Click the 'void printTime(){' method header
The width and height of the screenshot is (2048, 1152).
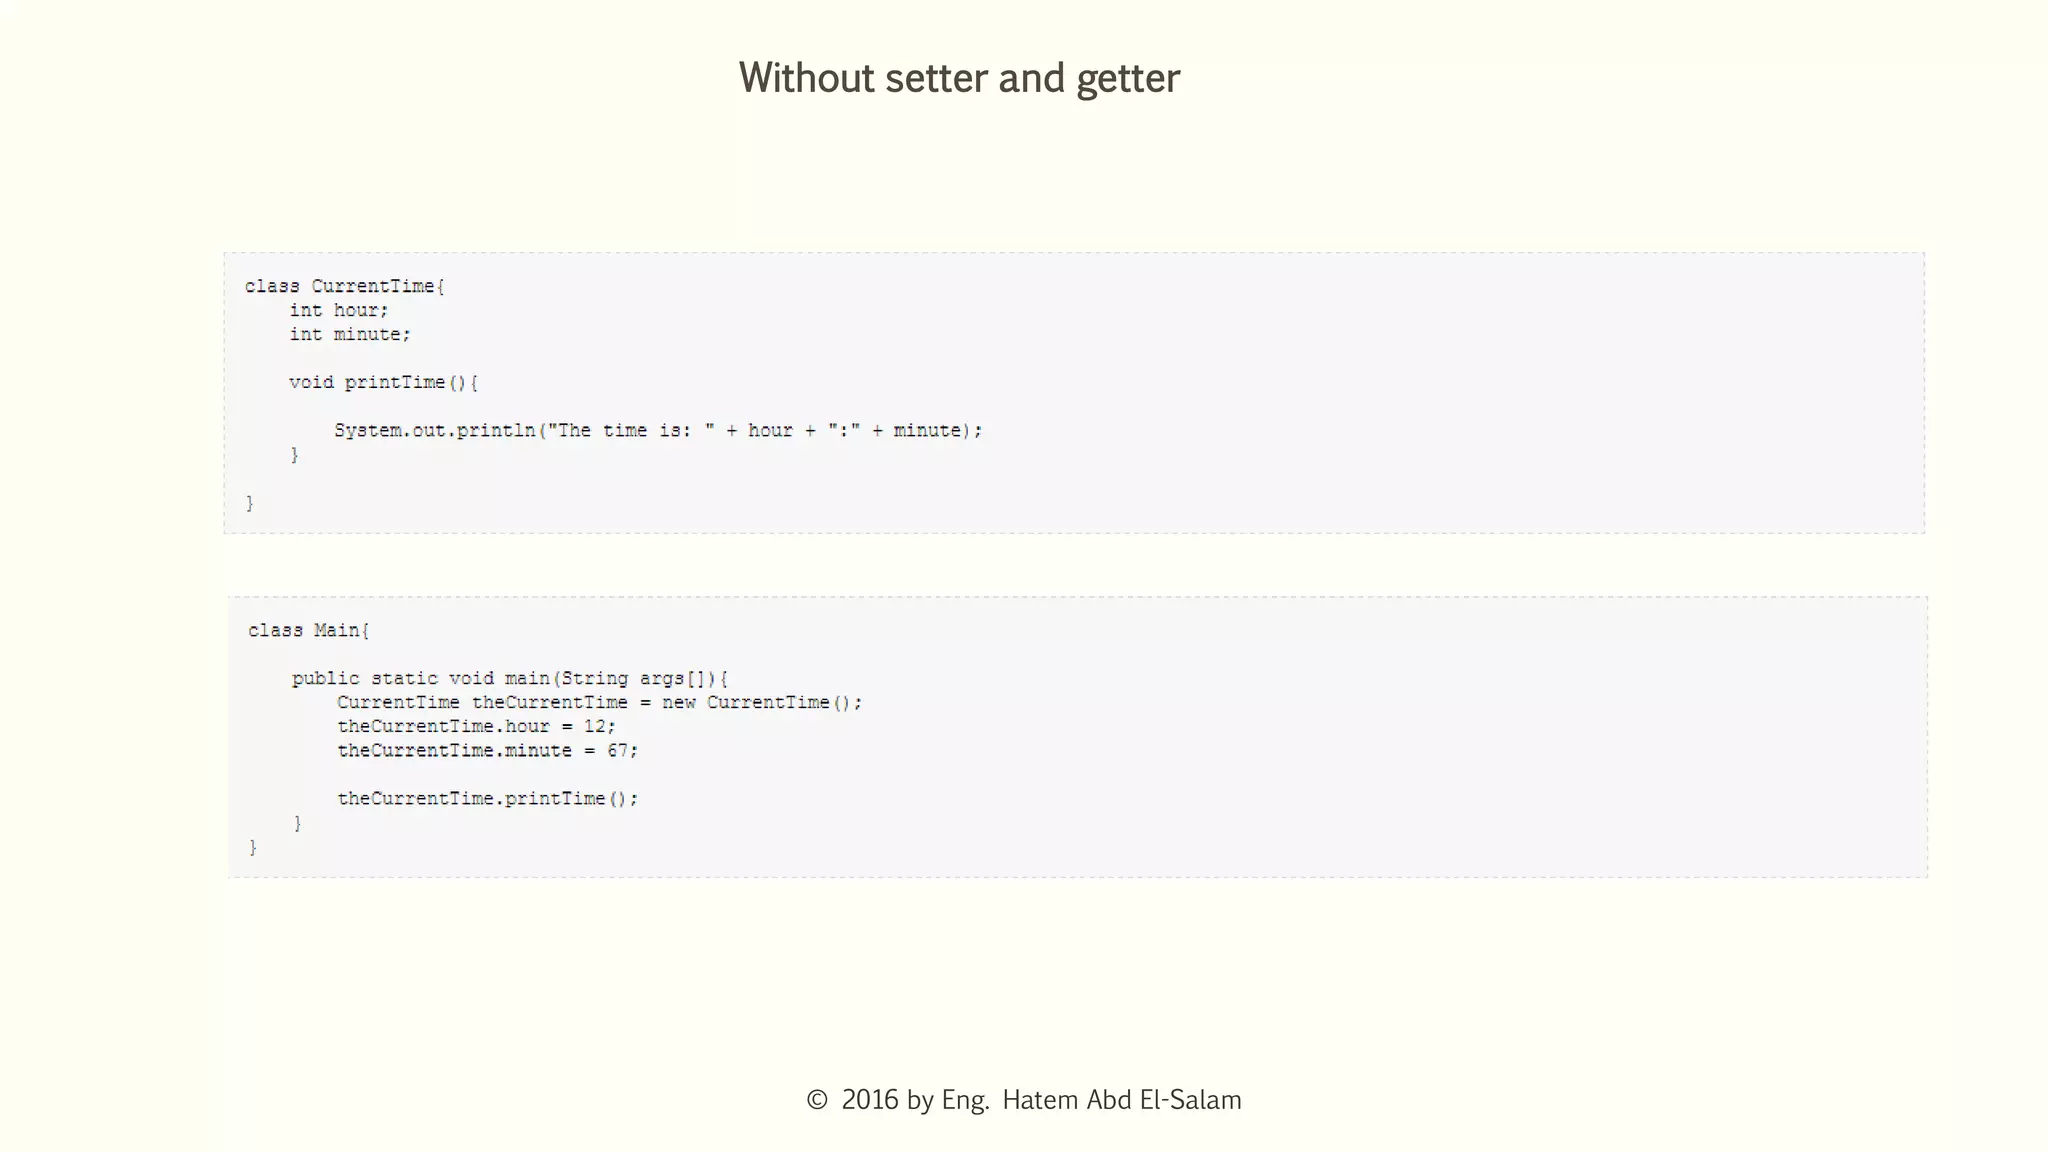pos(384,382)
